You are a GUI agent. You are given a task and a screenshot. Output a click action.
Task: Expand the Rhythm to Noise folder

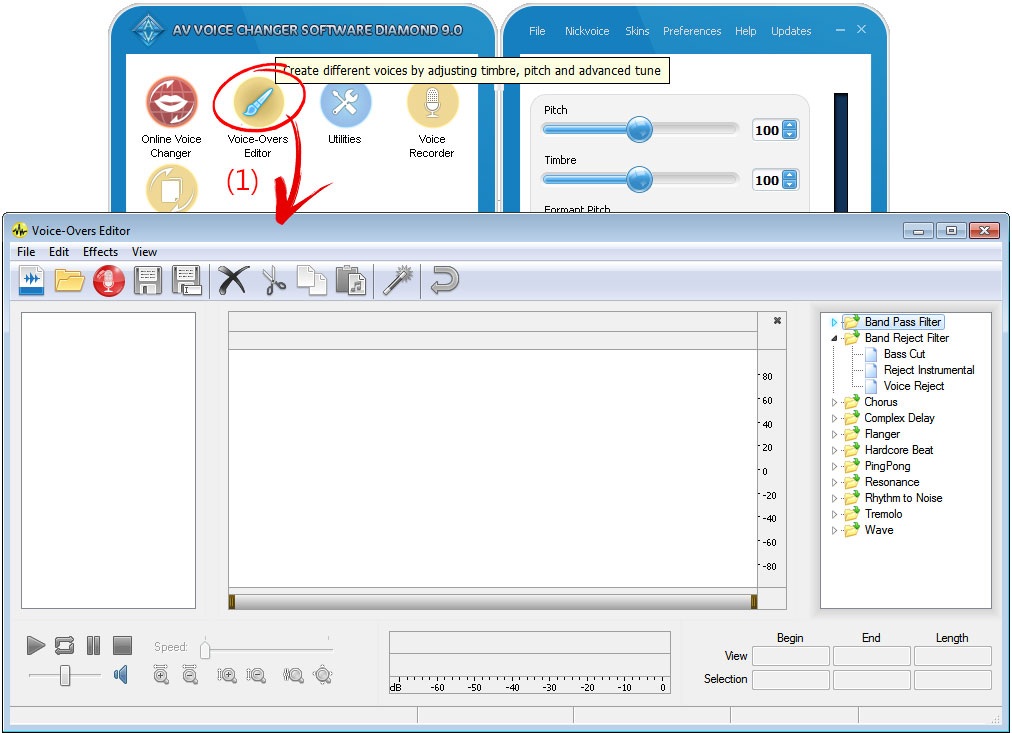click(834, 498)
